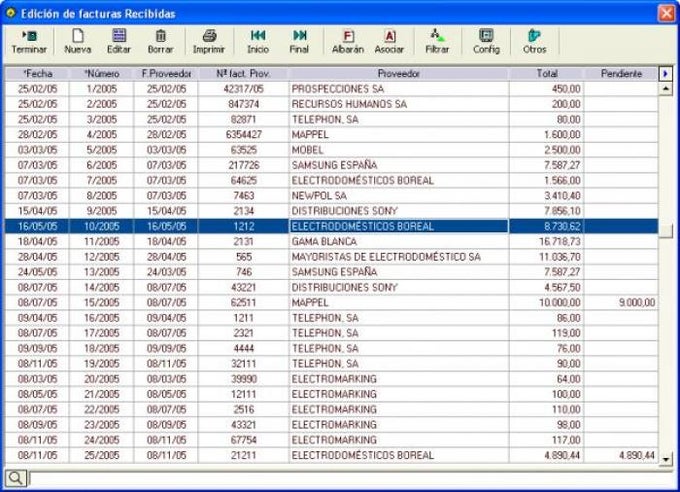Click the scrollbar down arrow
This screenshot has height=492, width=680.
pos(665,458)
